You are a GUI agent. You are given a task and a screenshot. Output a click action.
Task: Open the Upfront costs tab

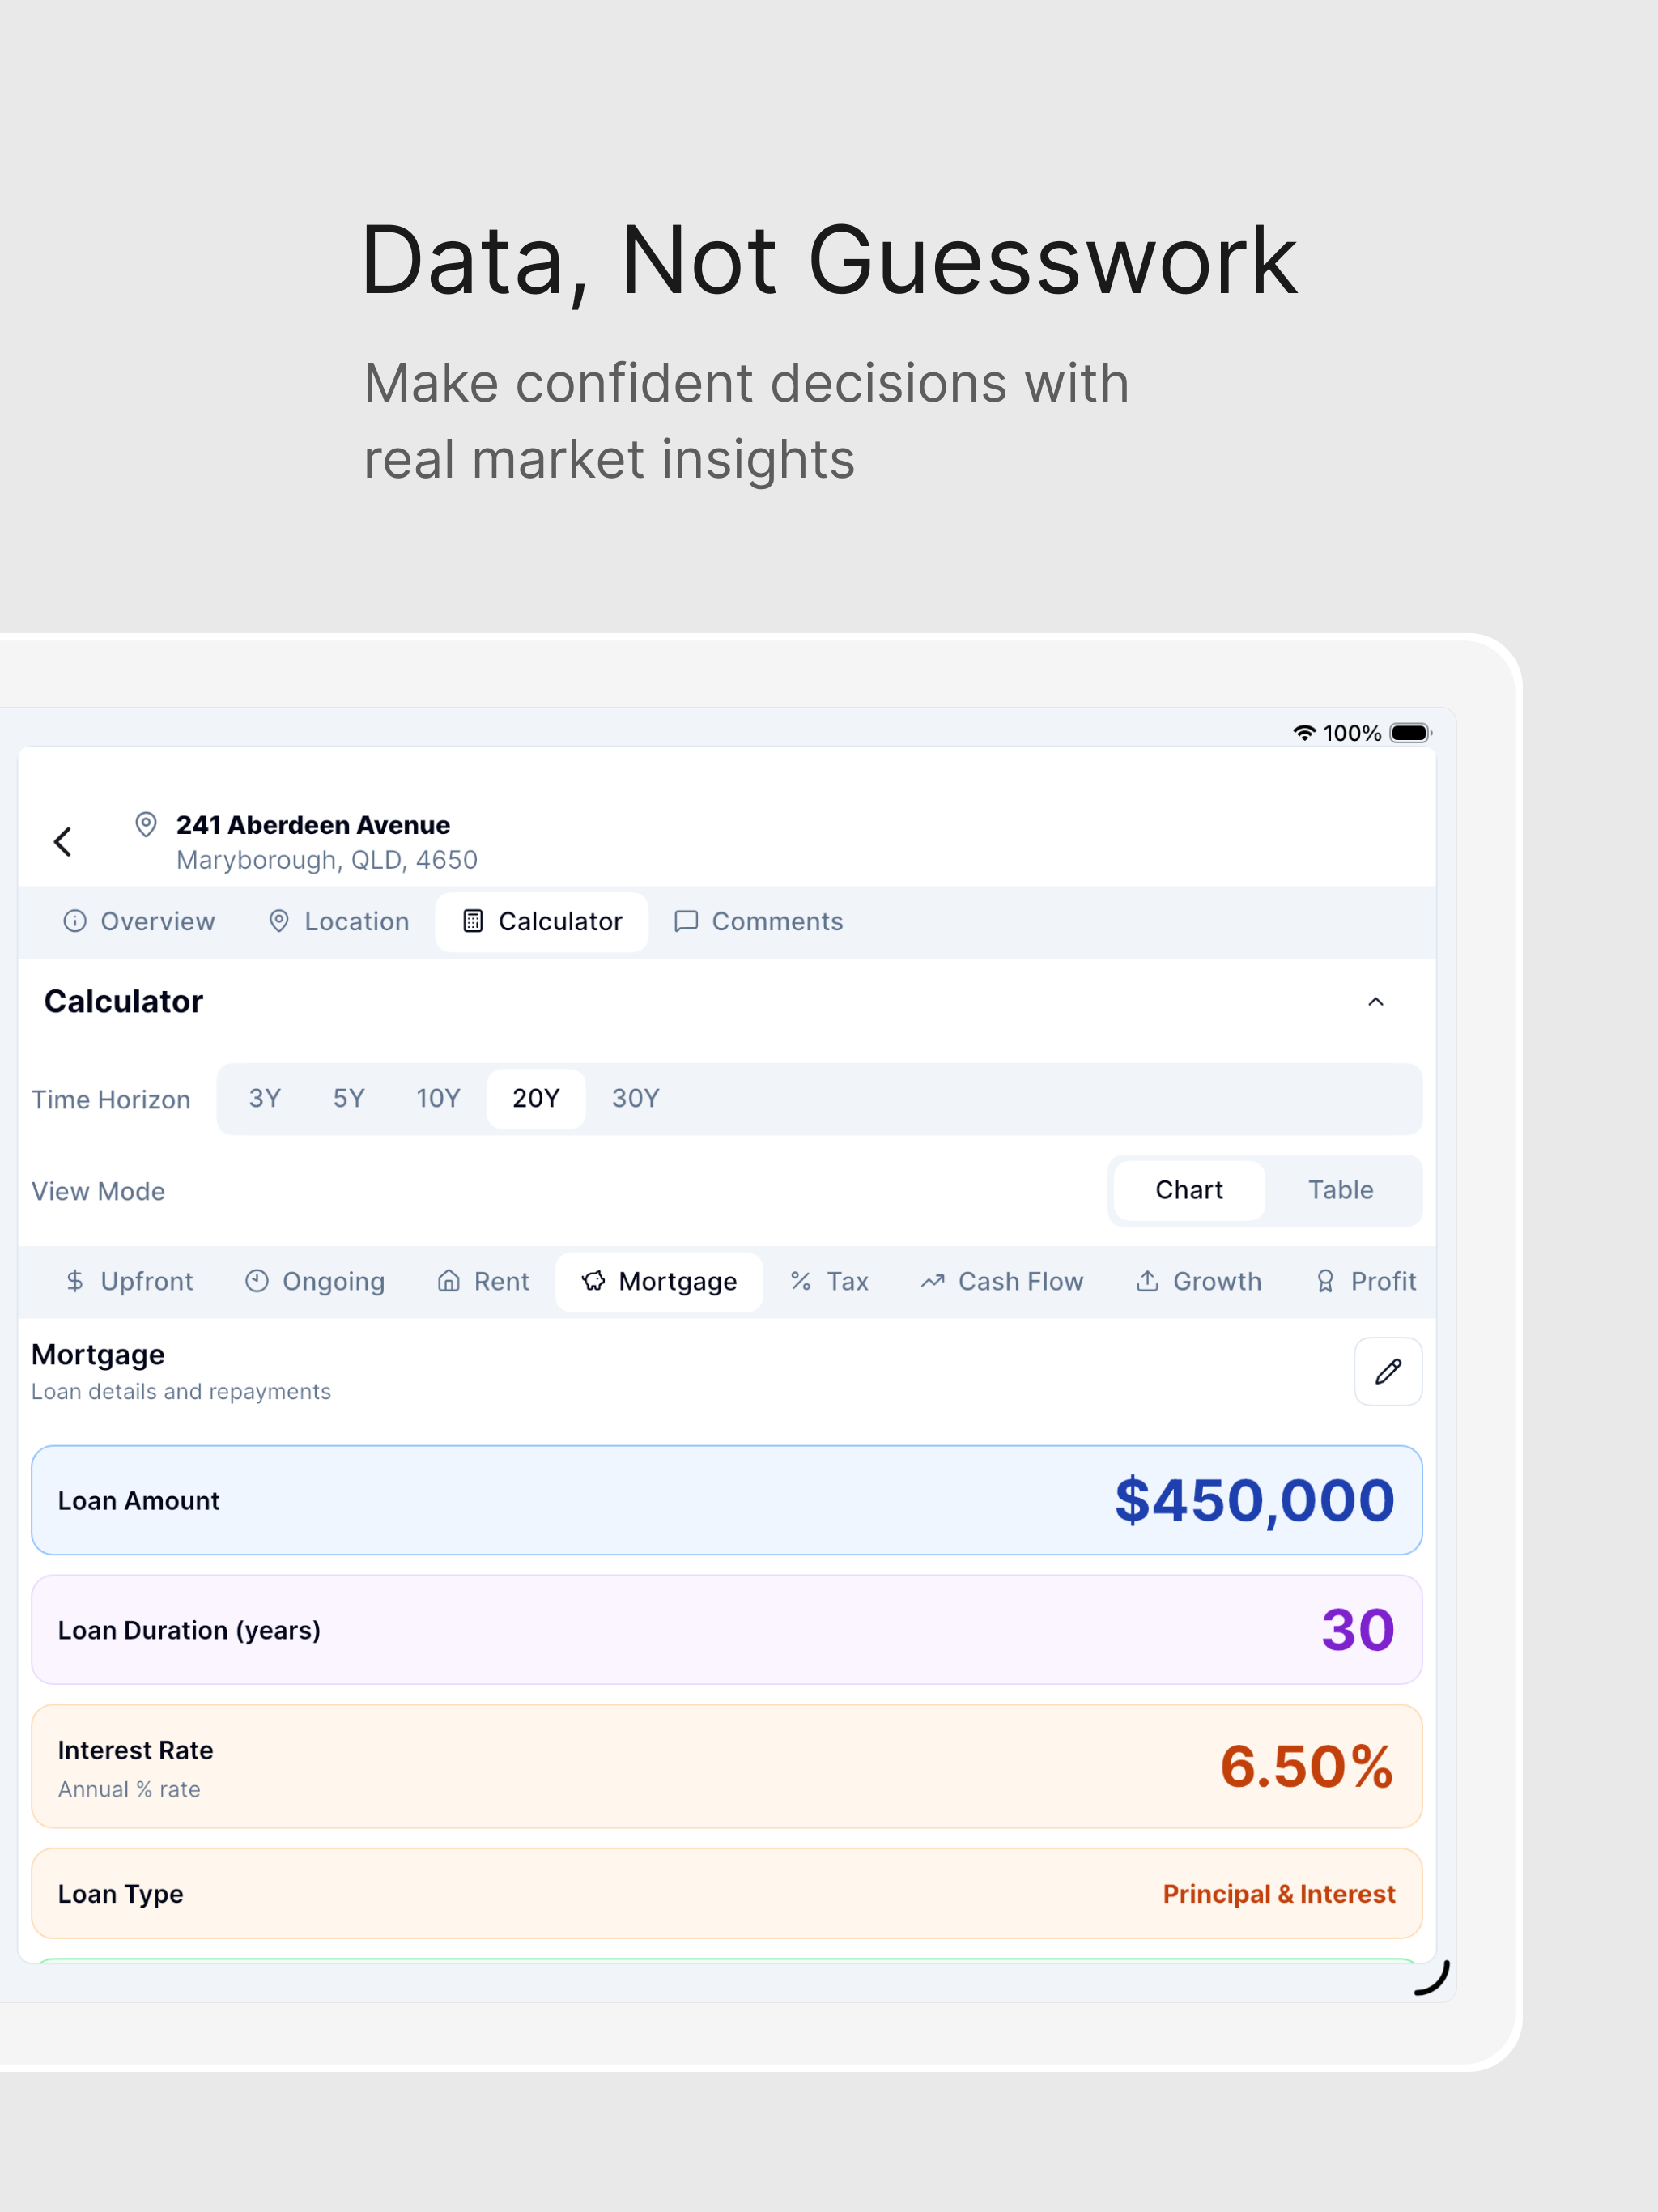[x=129, y=1282]
